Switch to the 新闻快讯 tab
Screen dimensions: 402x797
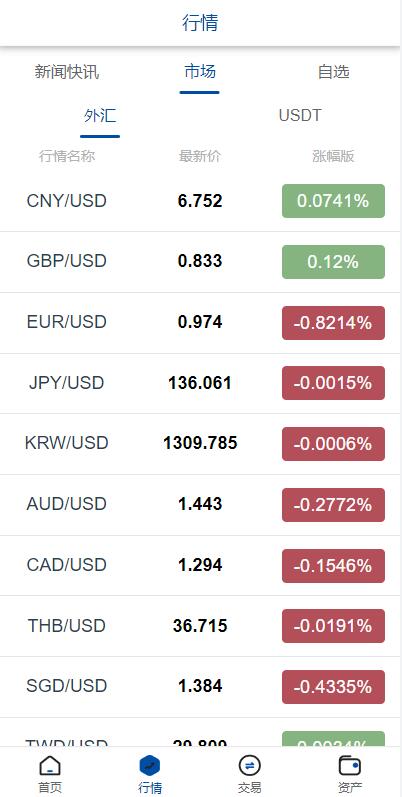67,72
